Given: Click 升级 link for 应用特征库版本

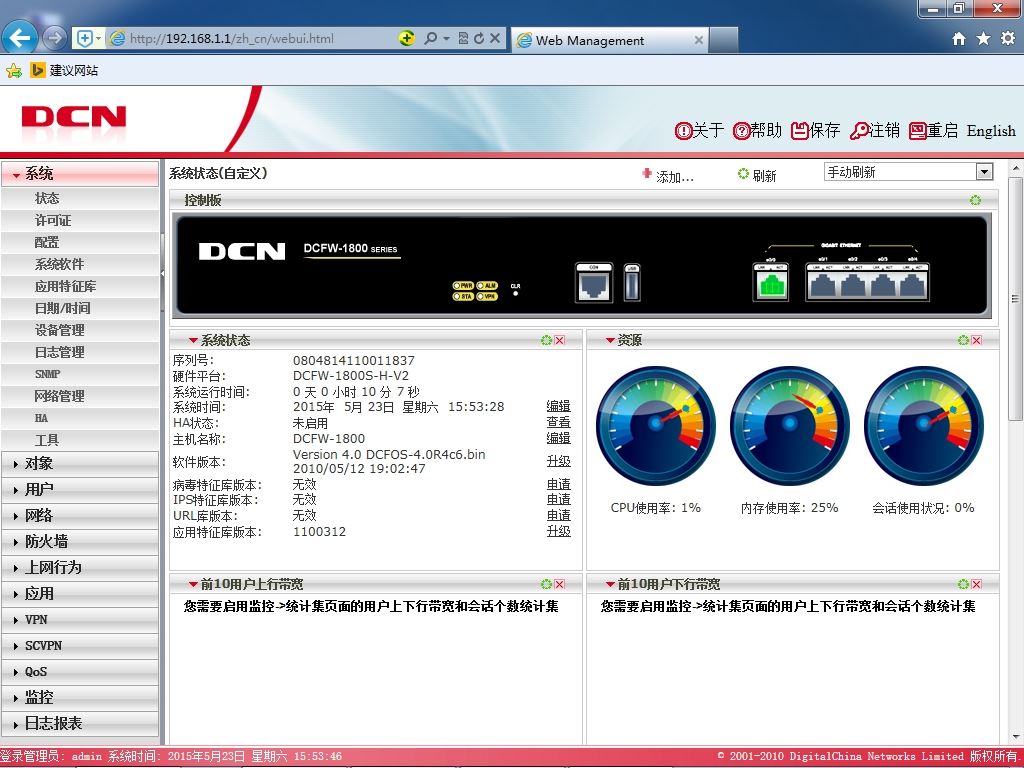Looking at the screenshot, I should point(558,531).
